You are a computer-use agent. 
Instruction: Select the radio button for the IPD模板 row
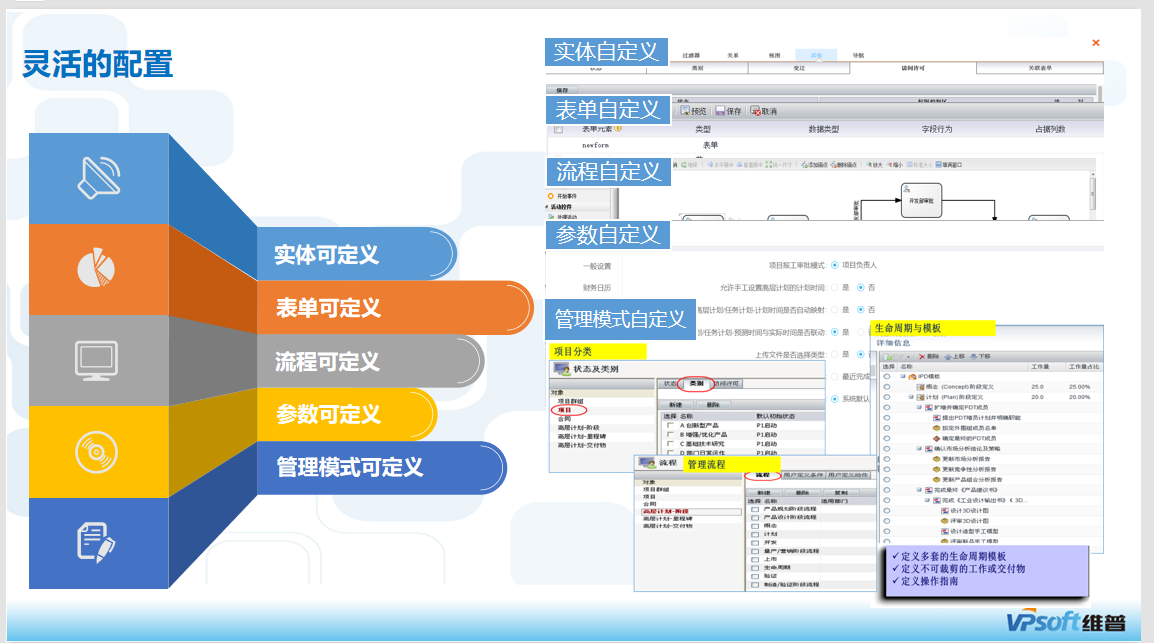887,376
